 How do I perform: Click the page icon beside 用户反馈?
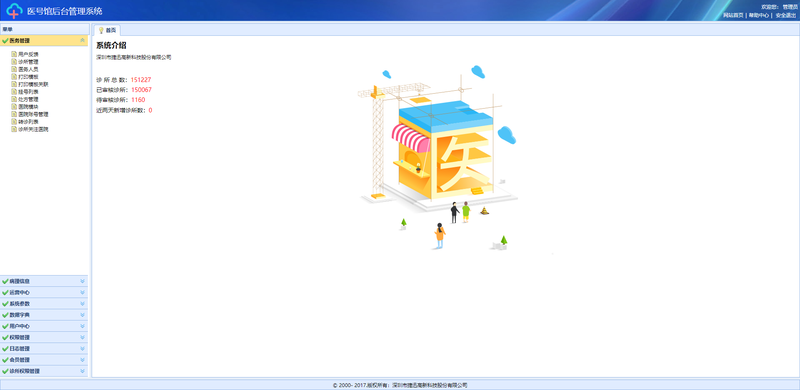(x=14, y=54)
